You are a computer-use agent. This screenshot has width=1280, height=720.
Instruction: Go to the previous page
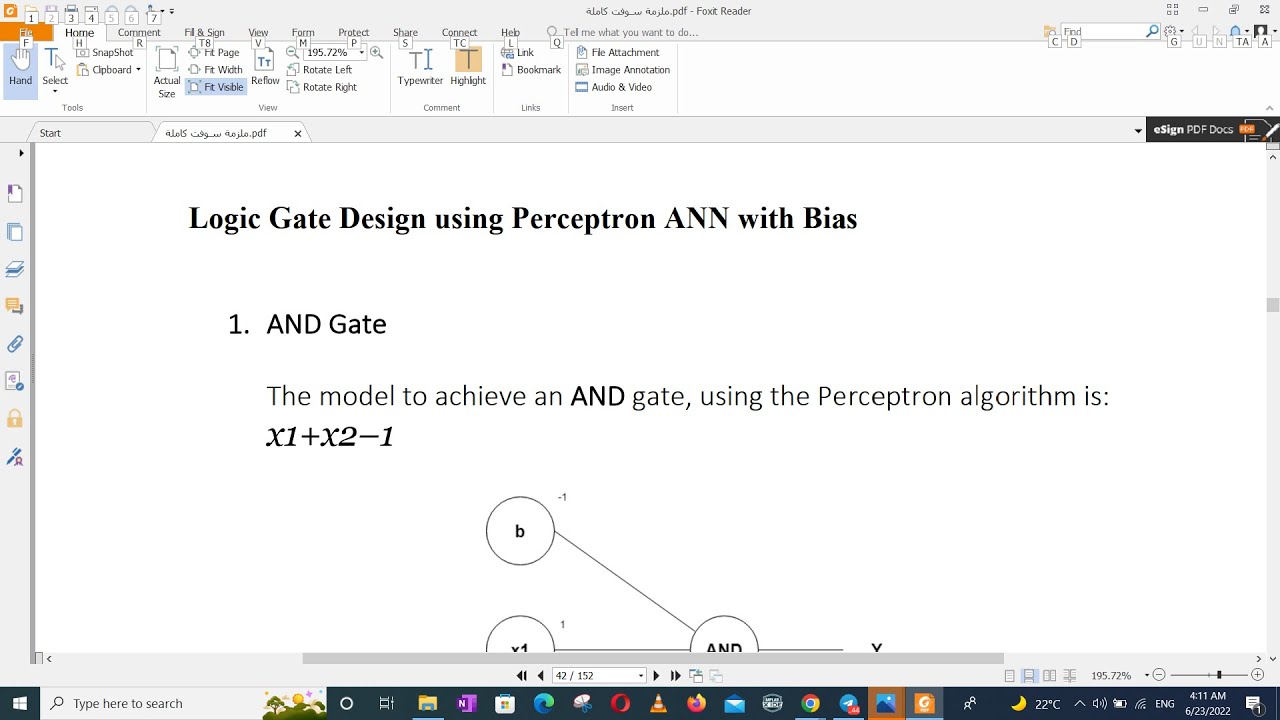[x=541, y=676]
